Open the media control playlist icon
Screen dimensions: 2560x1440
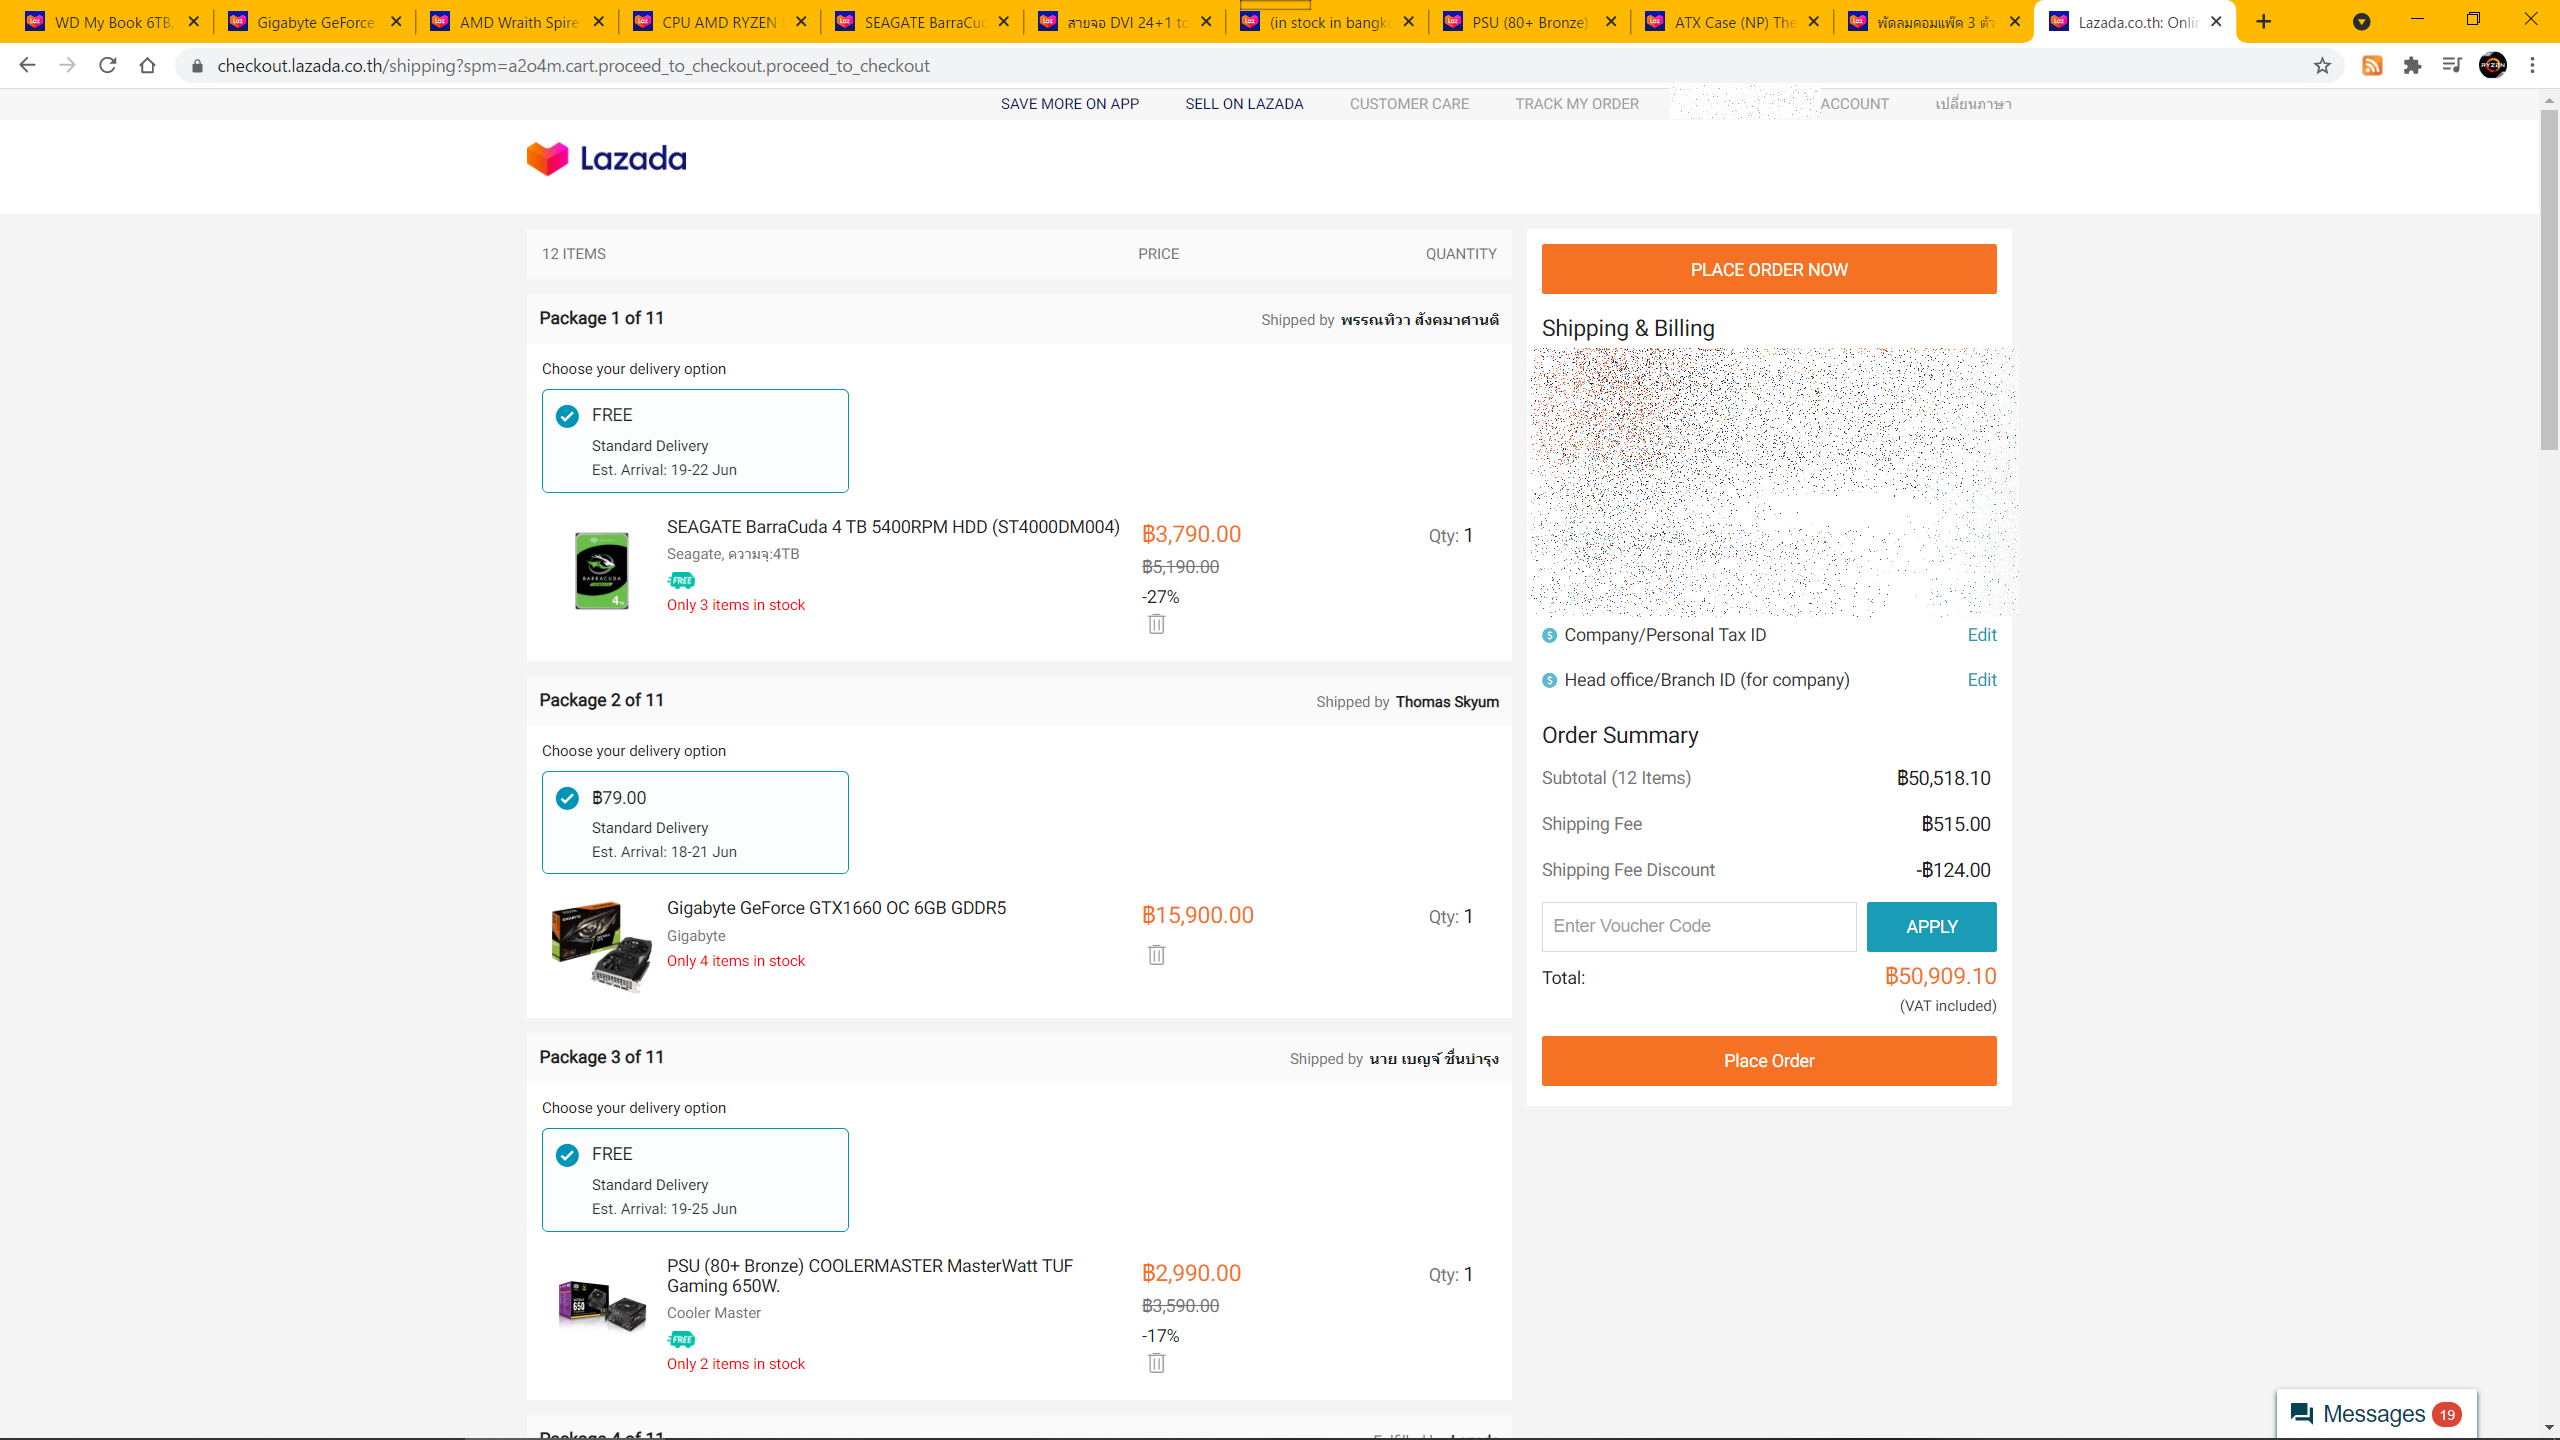(2452, 65)
